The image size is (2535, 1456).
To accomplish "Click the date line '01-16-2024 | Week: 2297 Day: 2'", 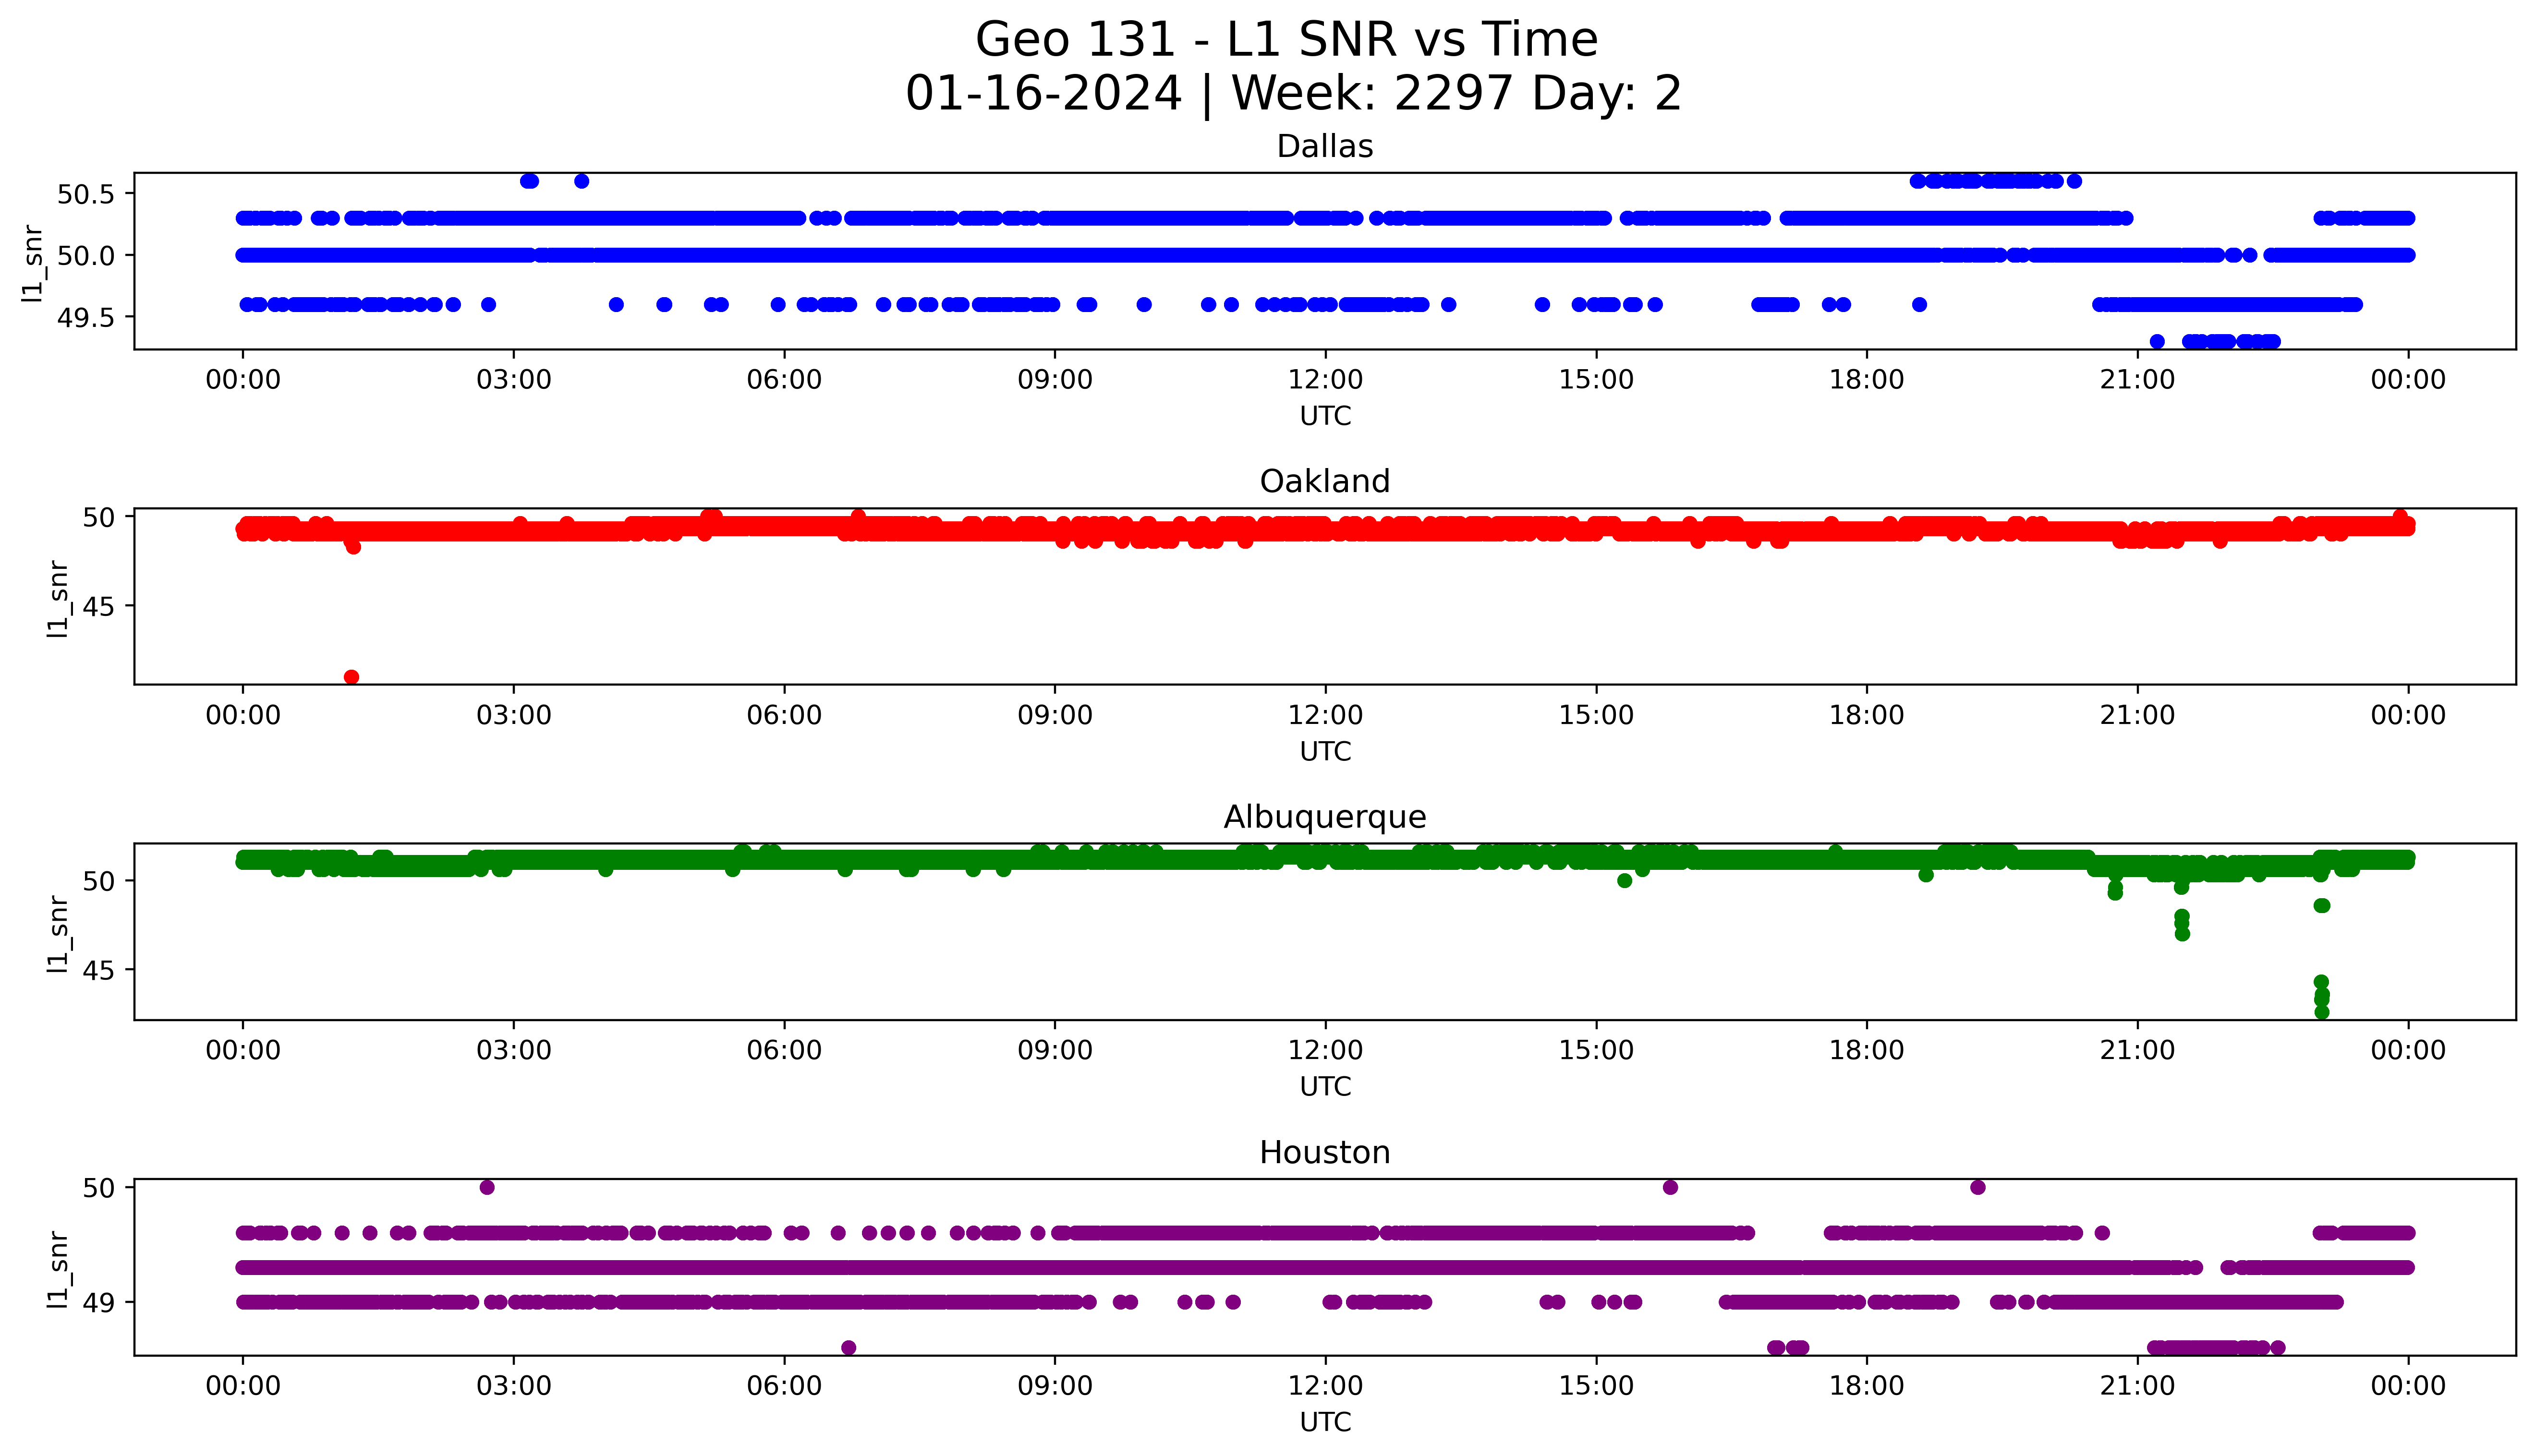I will click(1293, 94).
